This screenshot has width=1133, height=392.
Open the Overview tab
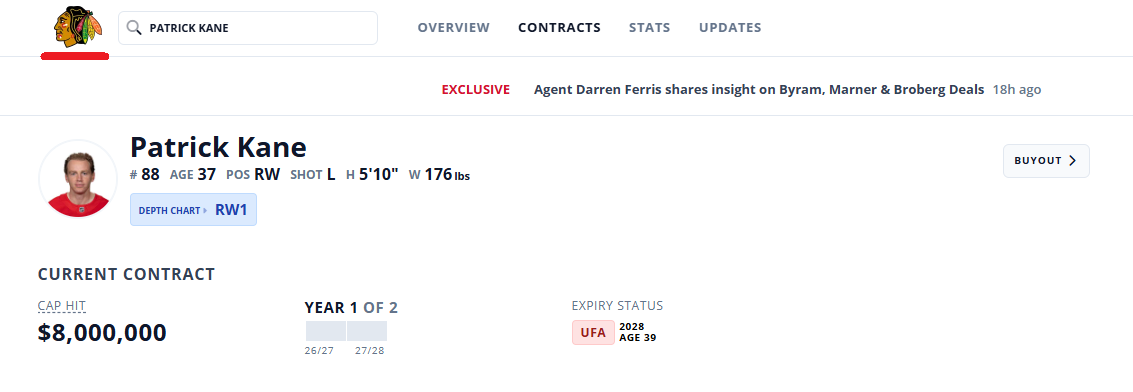click(x=453, y=28)
